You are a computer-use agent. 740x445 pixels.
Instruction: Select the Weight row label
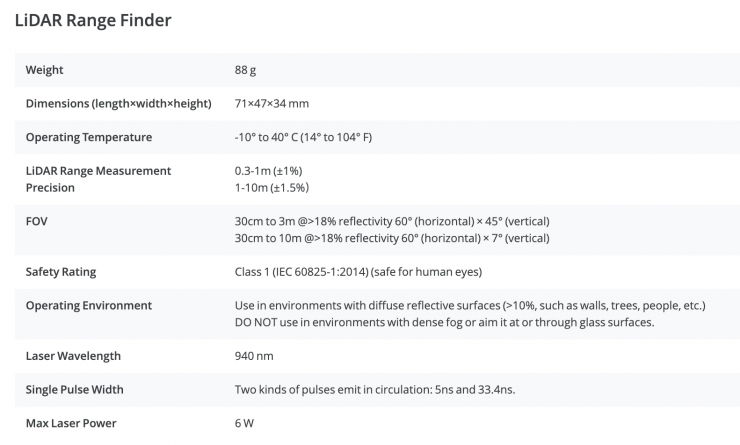tap(46, 70)
